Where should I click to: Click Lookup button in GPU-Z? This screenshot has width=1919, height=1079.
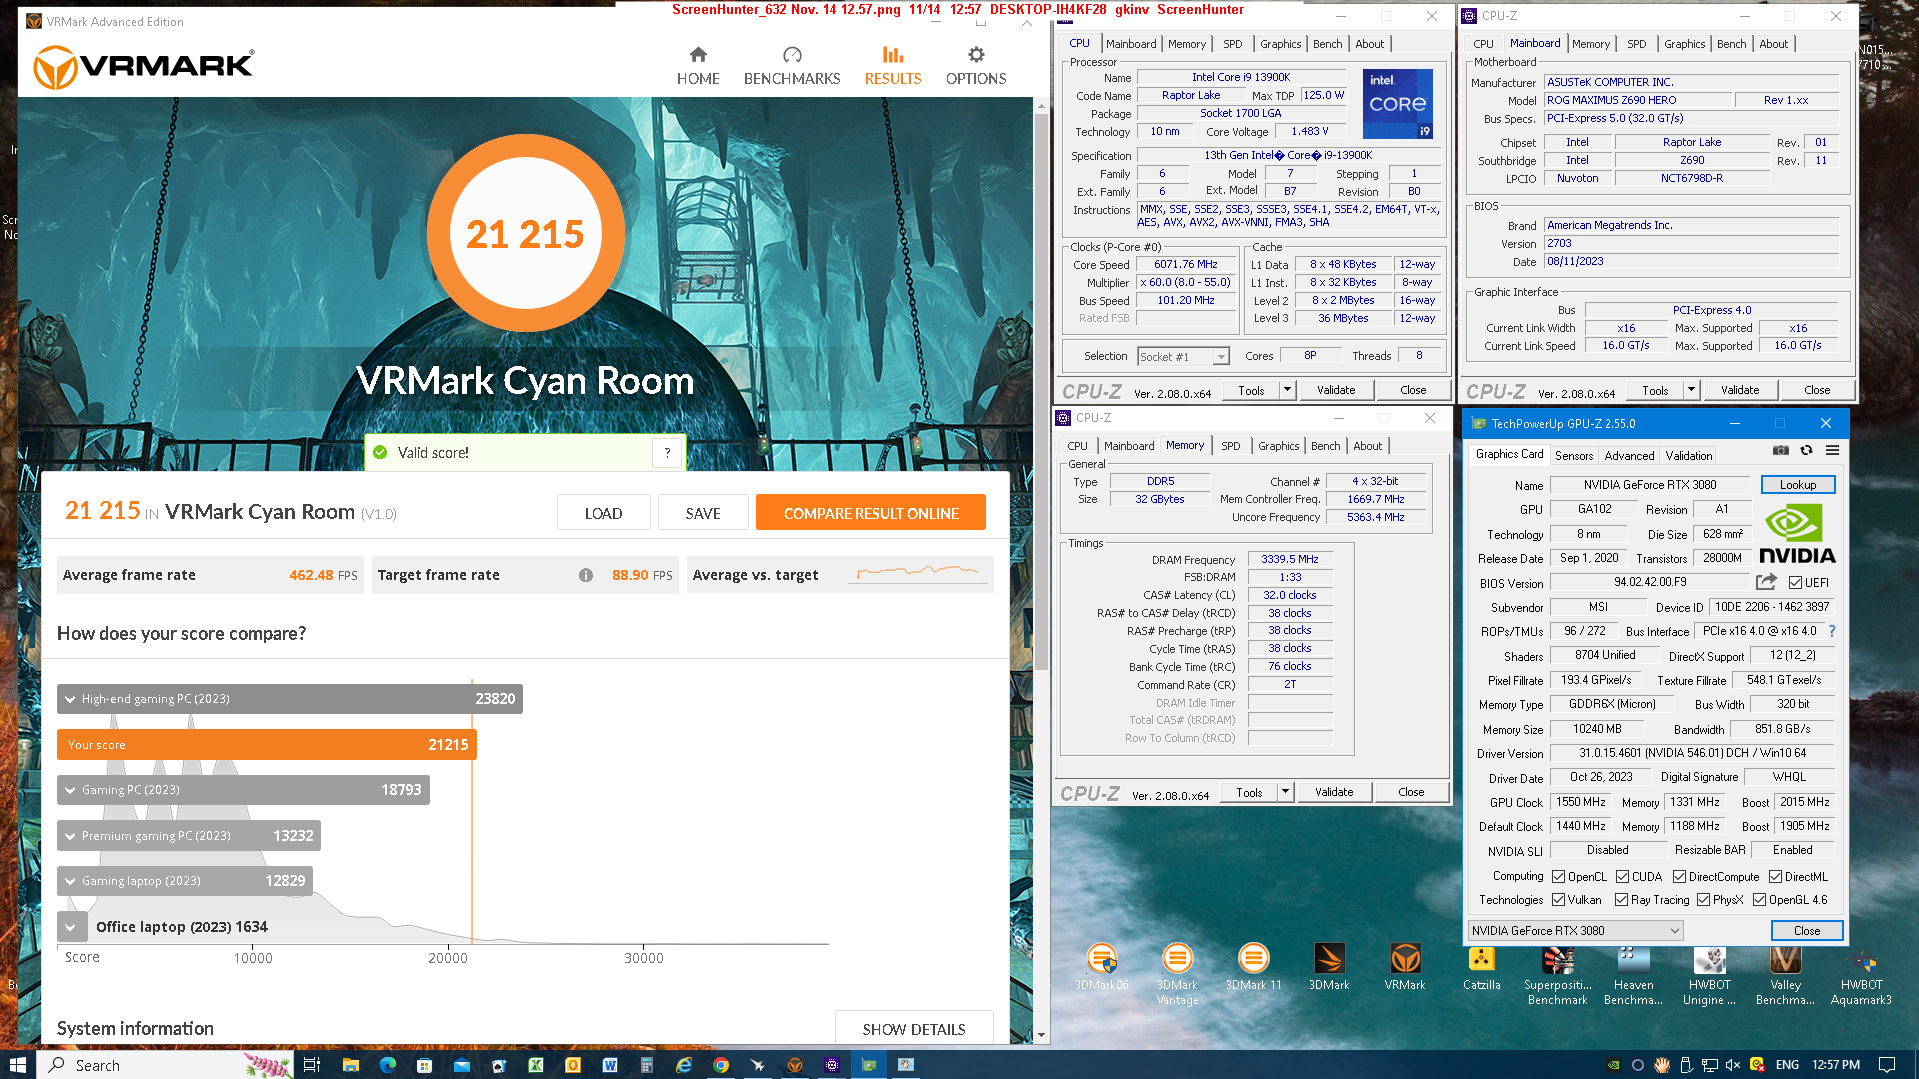click(1797, 485)
